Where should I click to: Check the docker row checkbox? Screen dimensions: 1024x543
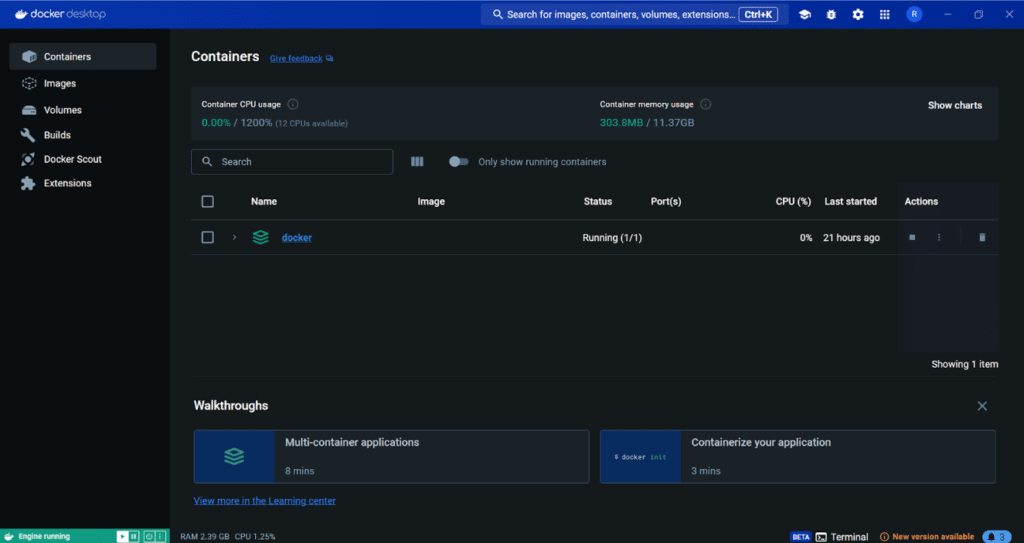point(208,237)
